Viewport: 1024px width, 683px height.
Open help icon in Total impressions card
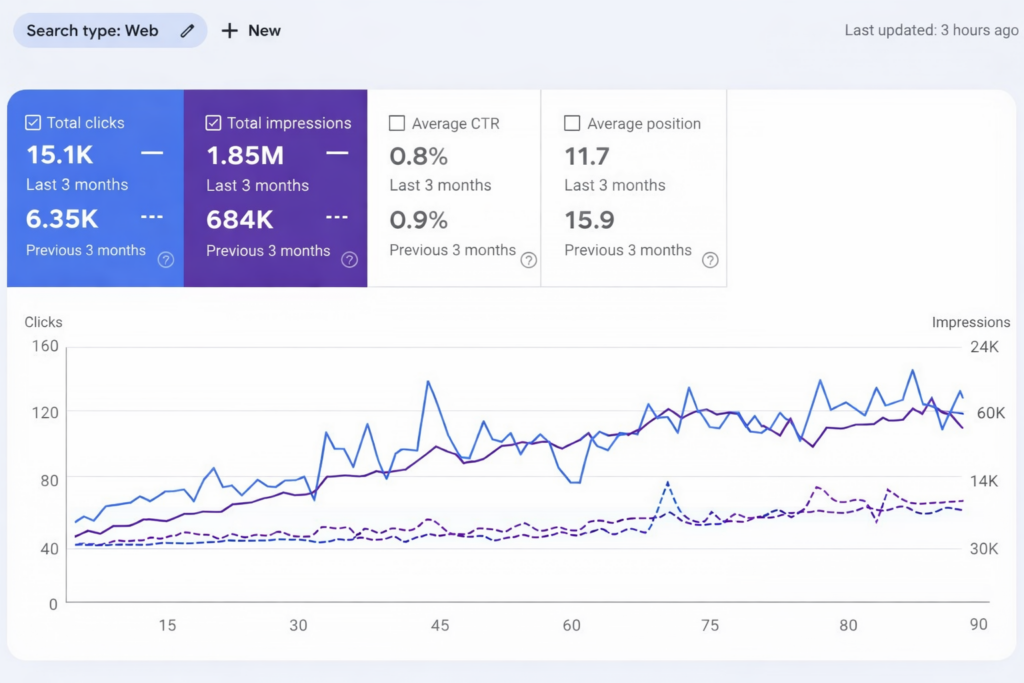click(349, 260)
